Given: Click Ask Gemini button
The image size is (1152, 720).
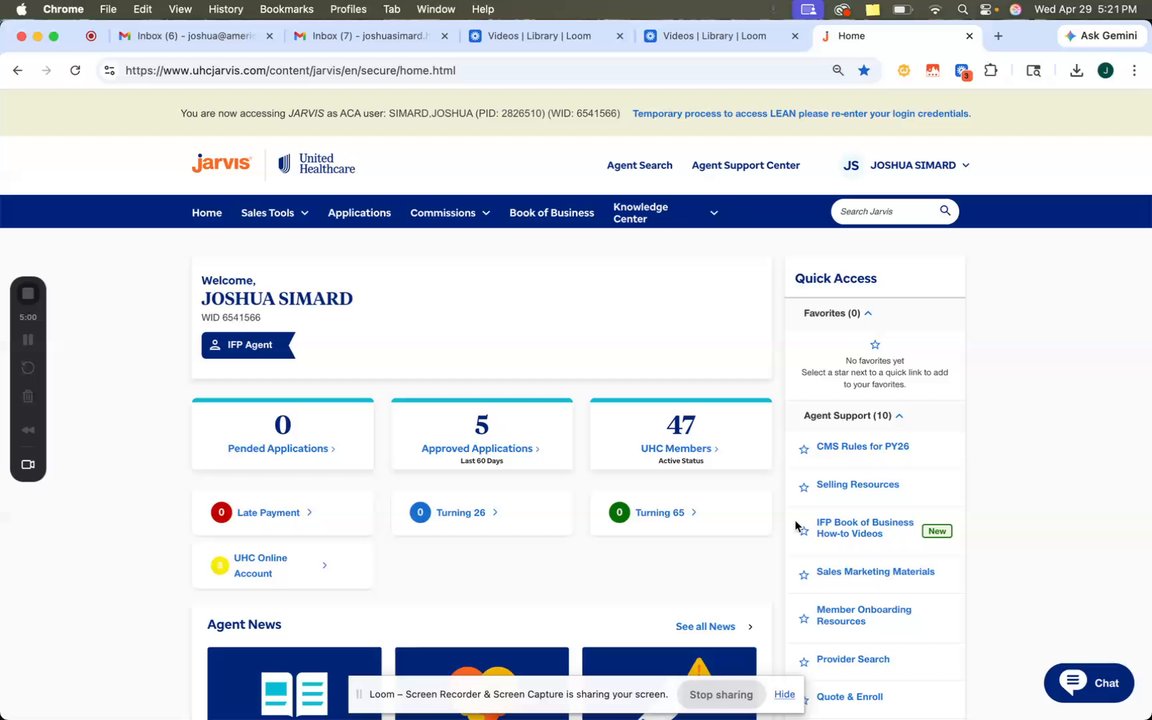Looking at the screenshot, I should (x=1101, y=35).
